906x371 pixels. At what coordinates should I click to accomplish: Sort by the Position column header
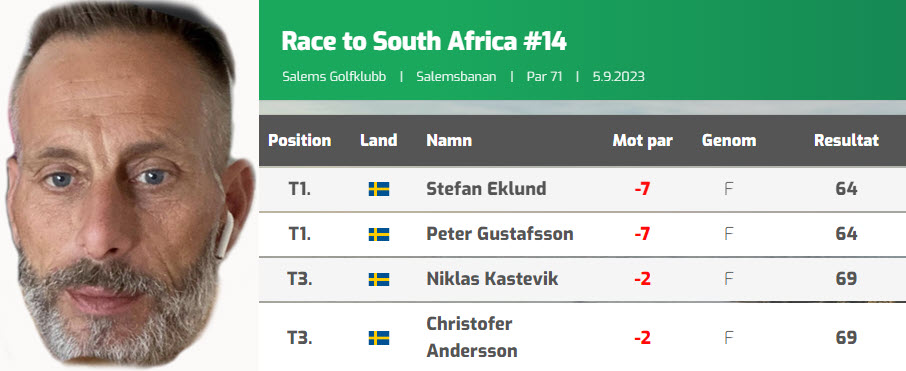(299, 140)
